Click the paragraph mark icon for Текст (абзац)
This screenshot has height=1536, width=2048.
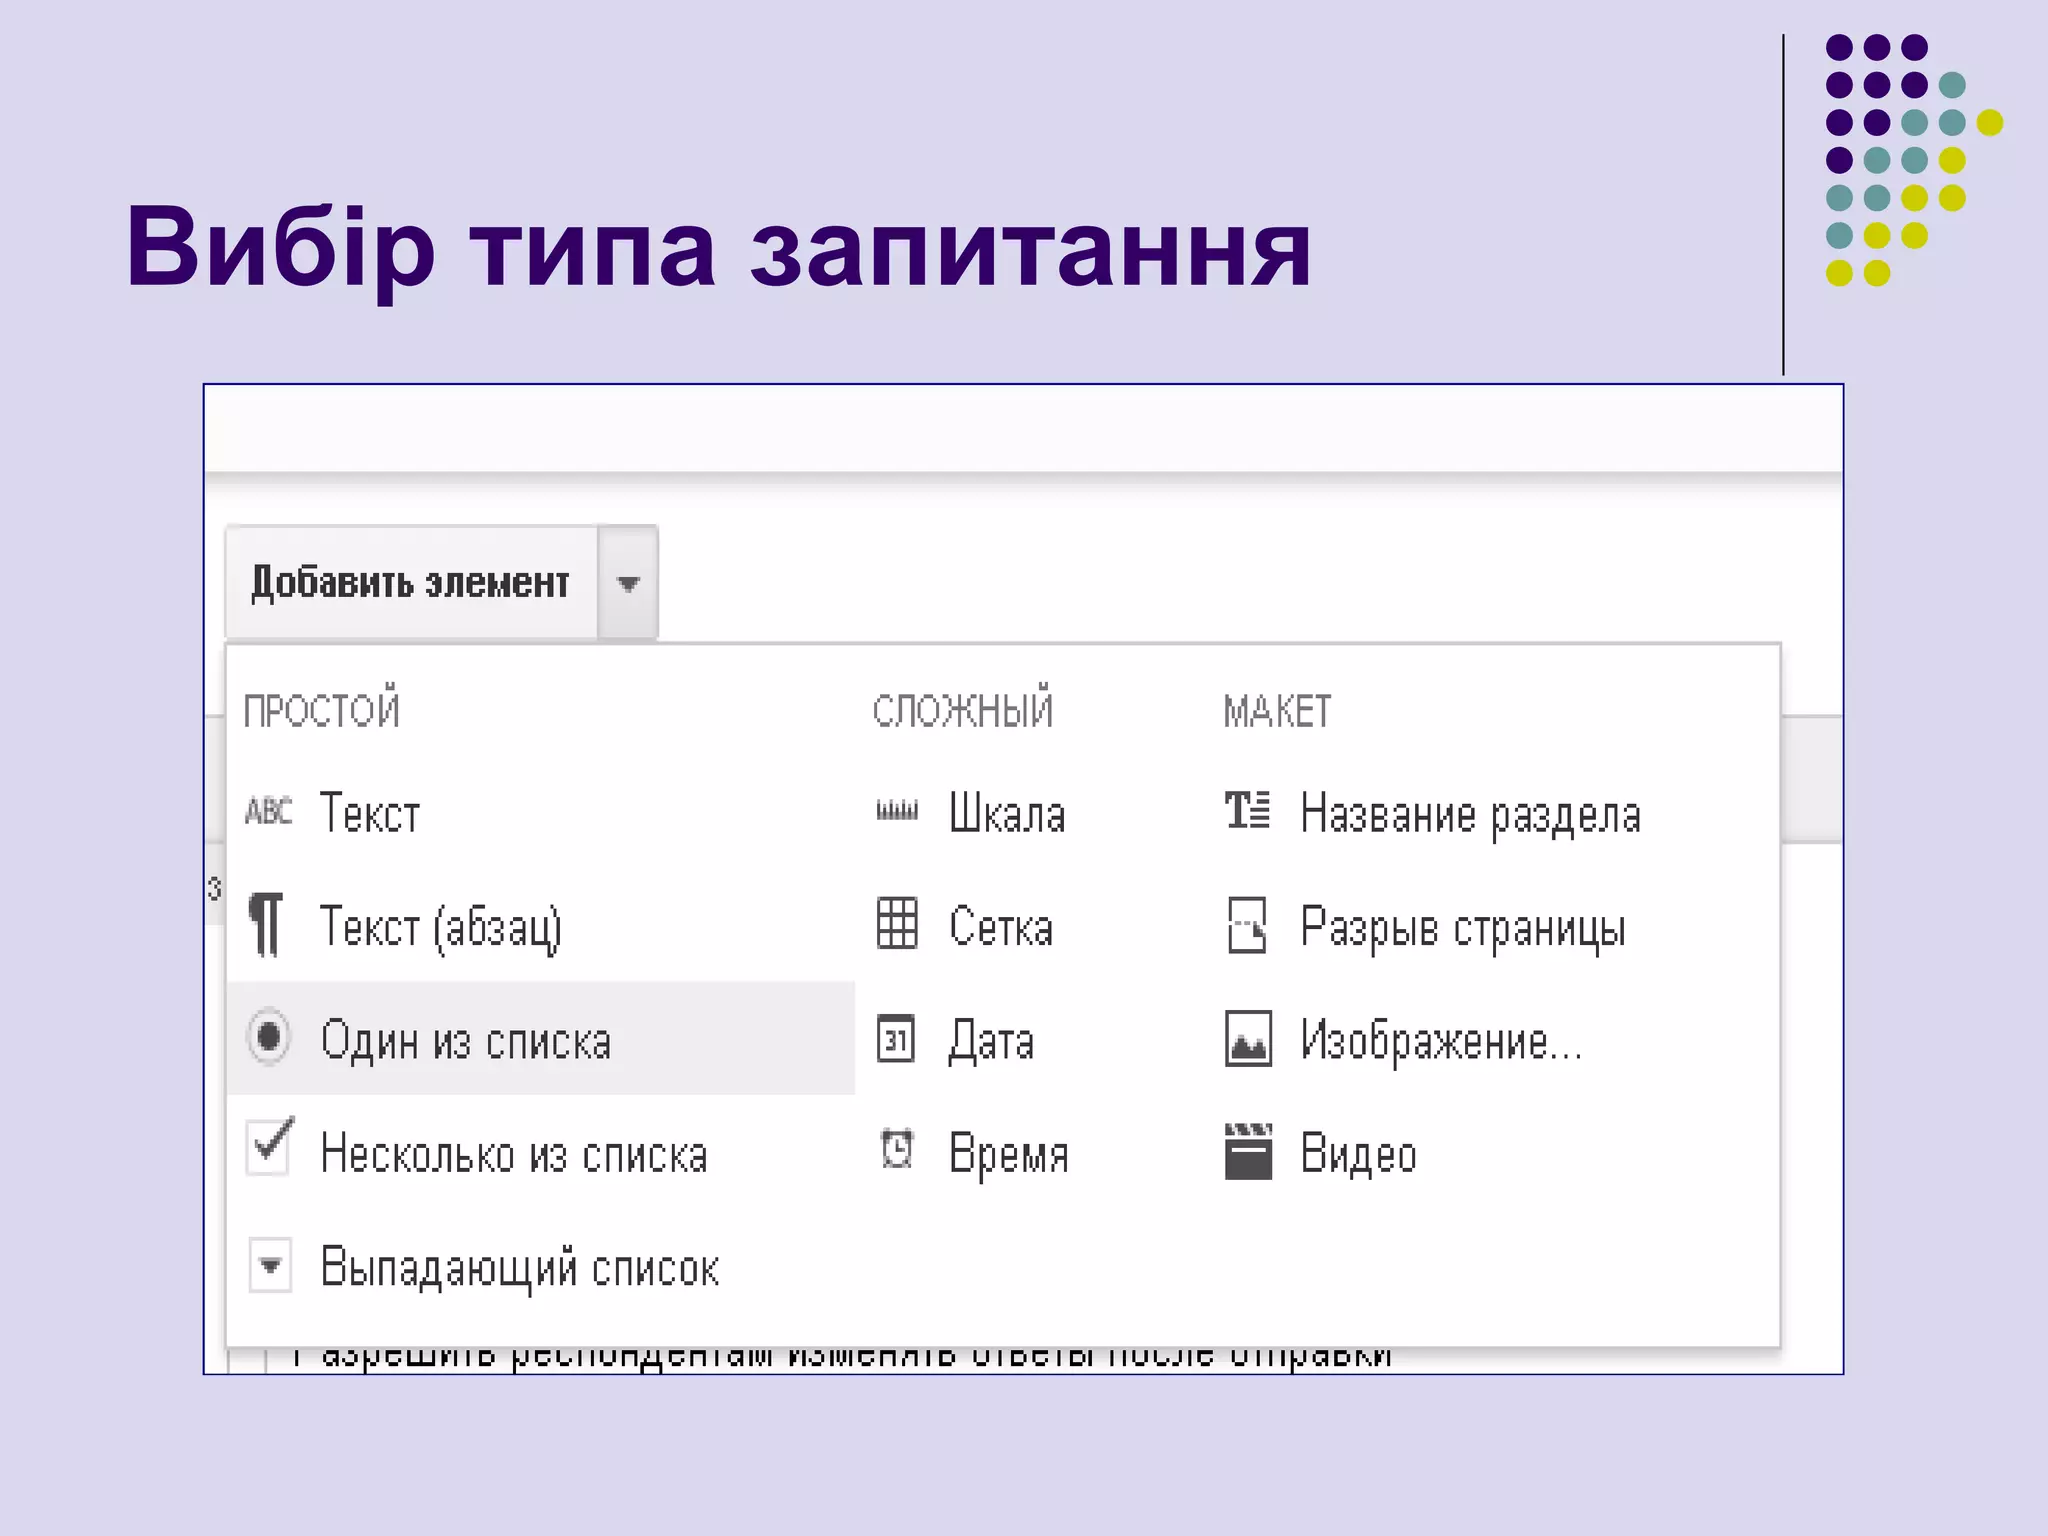[266, 925]
